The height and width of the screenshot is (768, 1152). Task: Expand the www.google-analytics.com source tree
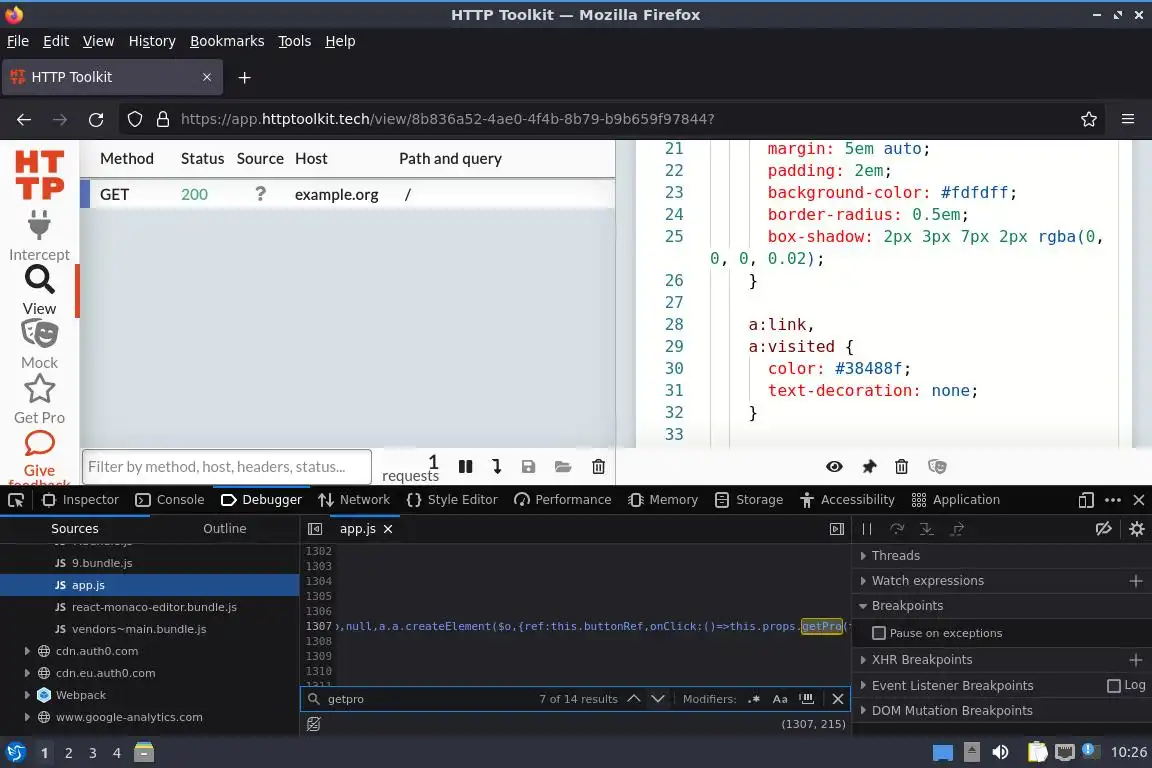click(x=27, y=717)
